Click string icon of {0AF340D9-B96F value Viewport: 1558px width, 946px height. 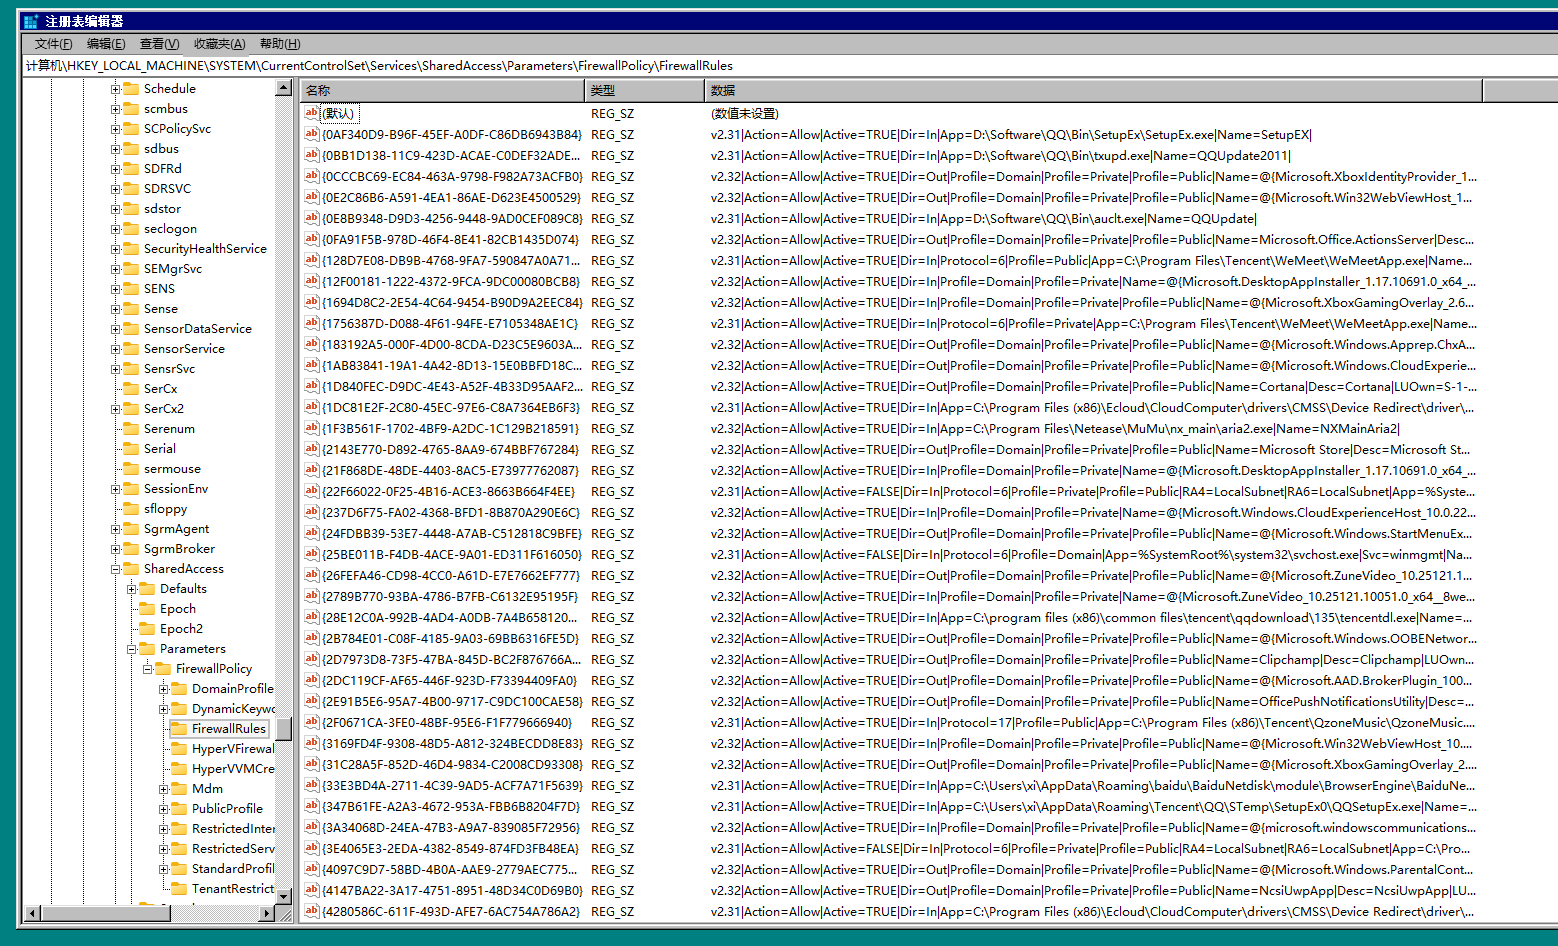pyautogui.click(x=312, y=134)
